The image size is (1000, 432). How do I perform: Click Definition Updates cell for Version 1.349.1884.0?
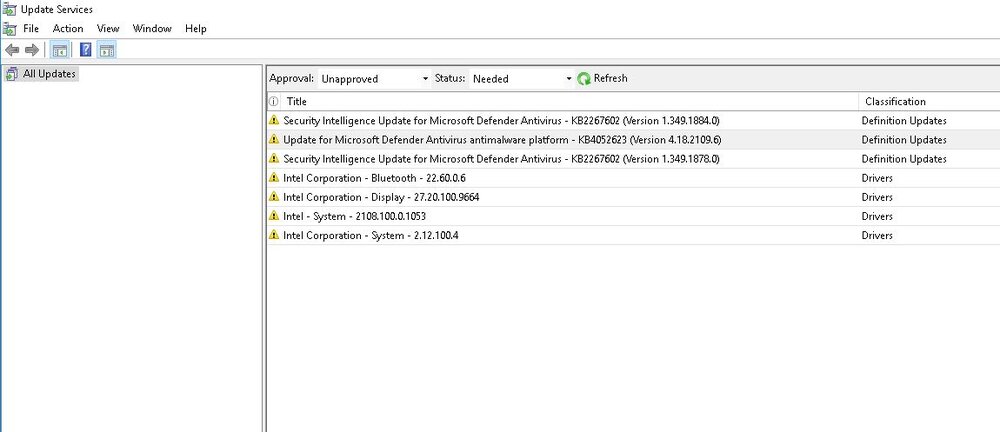904,121
